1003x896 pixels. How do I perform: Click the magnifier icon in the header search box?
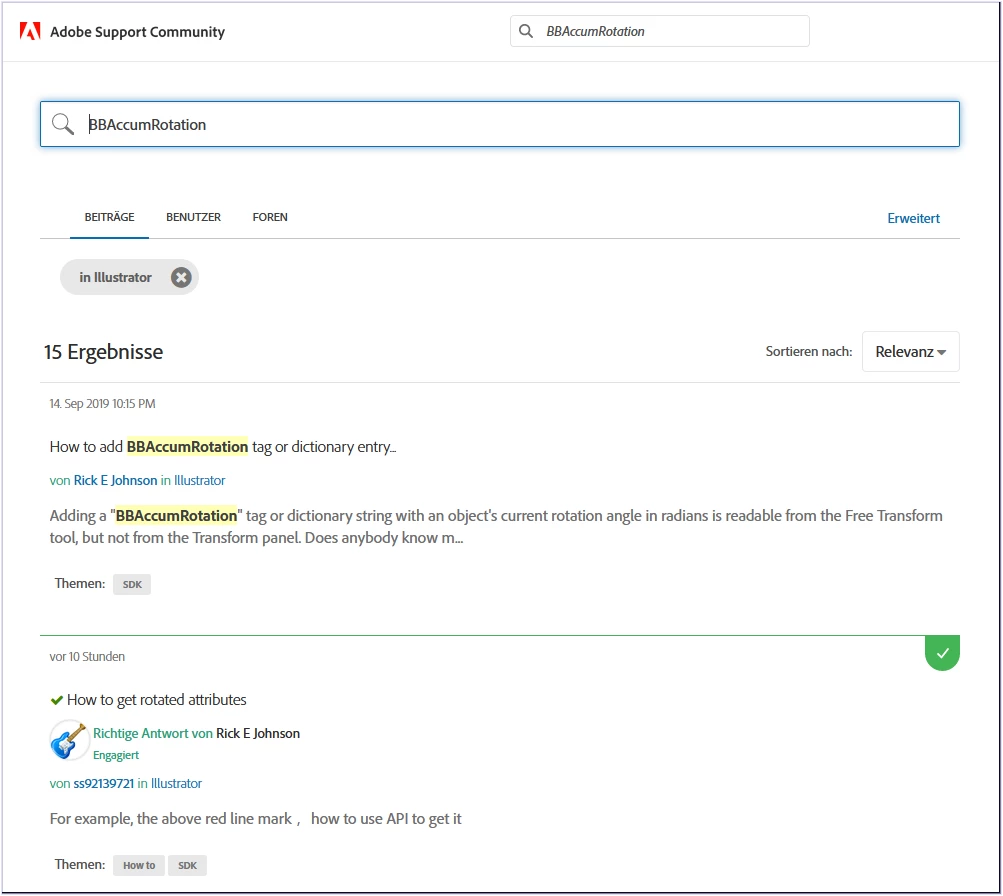[526, 31]
